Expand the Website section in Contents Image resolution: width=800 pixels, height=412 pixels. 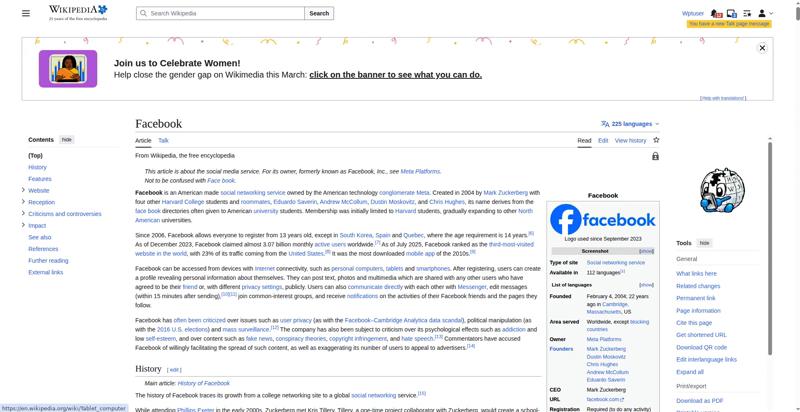click(23, 190)
